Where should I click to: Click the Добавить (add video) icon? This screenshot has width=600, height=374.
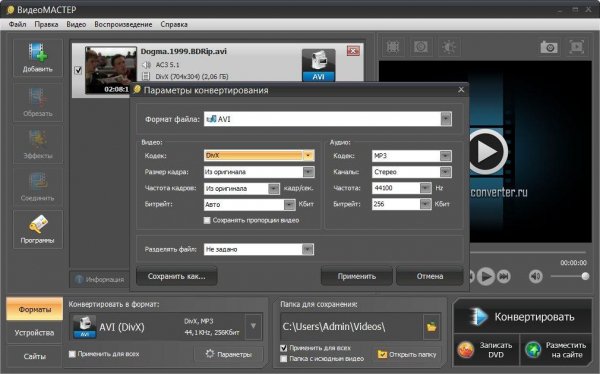pos(38,58)
